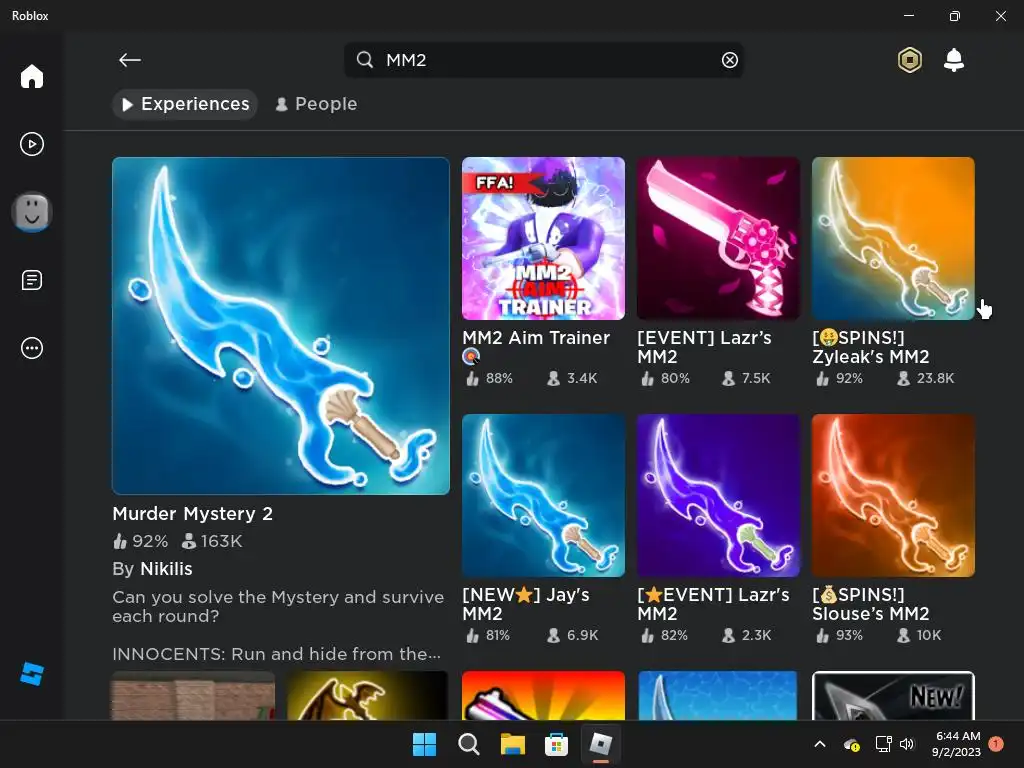Screen dimensions: 1024x768
Task: Open the volume speaker tray icon
Action: point(906,744)
